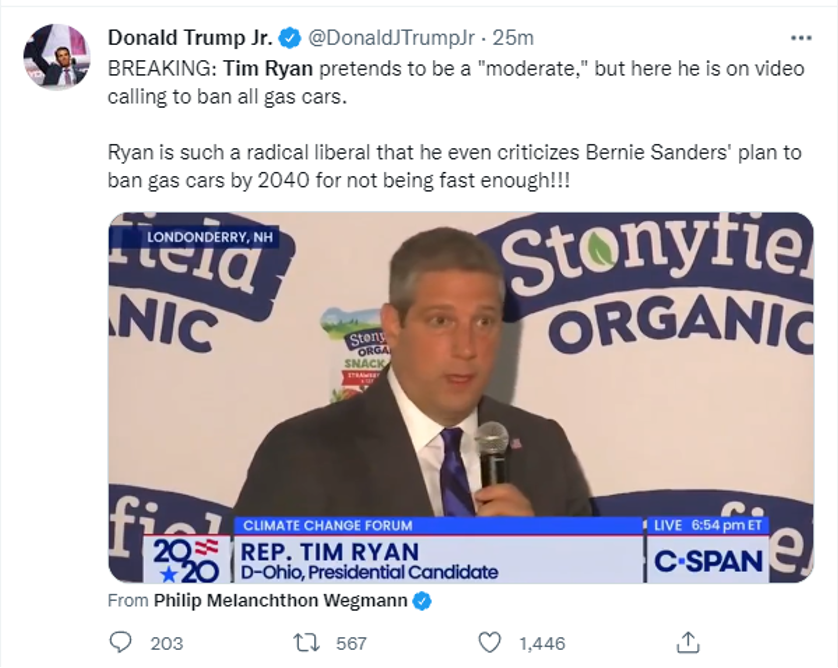Click the verified badge next to Philip Melanchthon Wegmann
The width and height of the screenshot is (838, 668).
tap(423, 601)
